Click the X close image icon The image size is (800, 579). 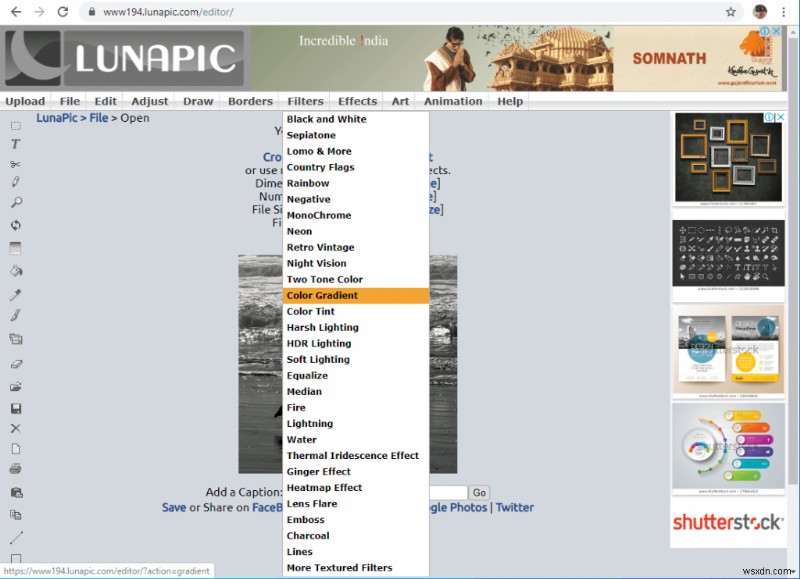(x=16, y=429)
